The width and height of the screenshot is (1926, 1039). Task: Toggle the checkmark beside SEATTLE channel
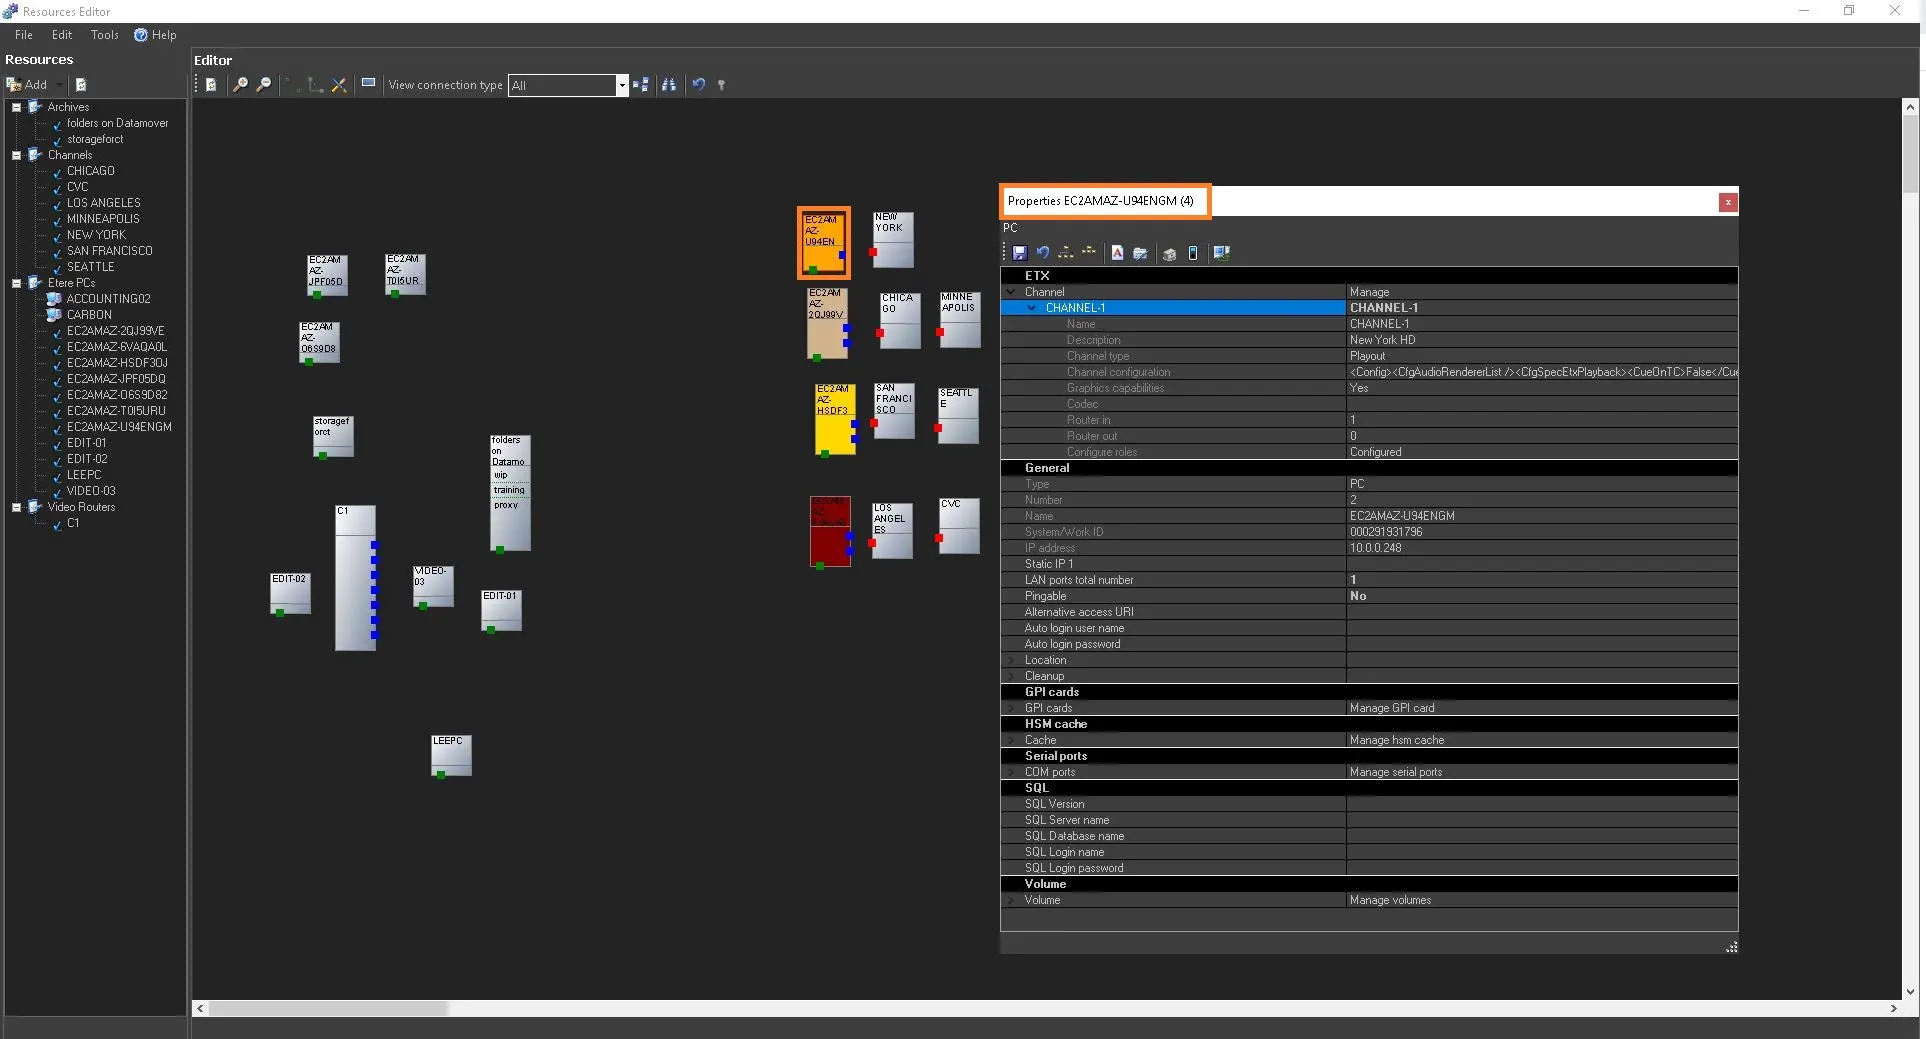(57, 268)
